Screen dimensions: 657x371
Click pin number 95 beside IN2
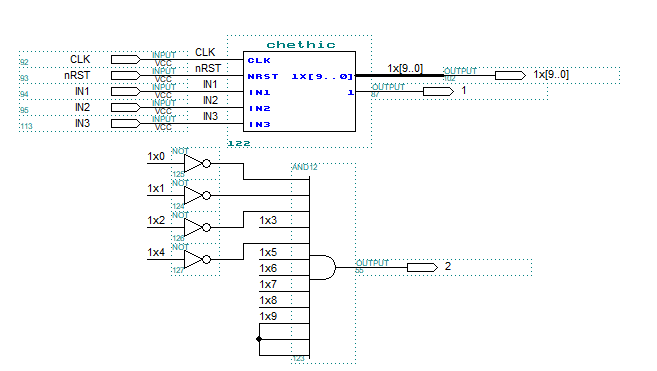pyautogui.click(x=24, y=110)
